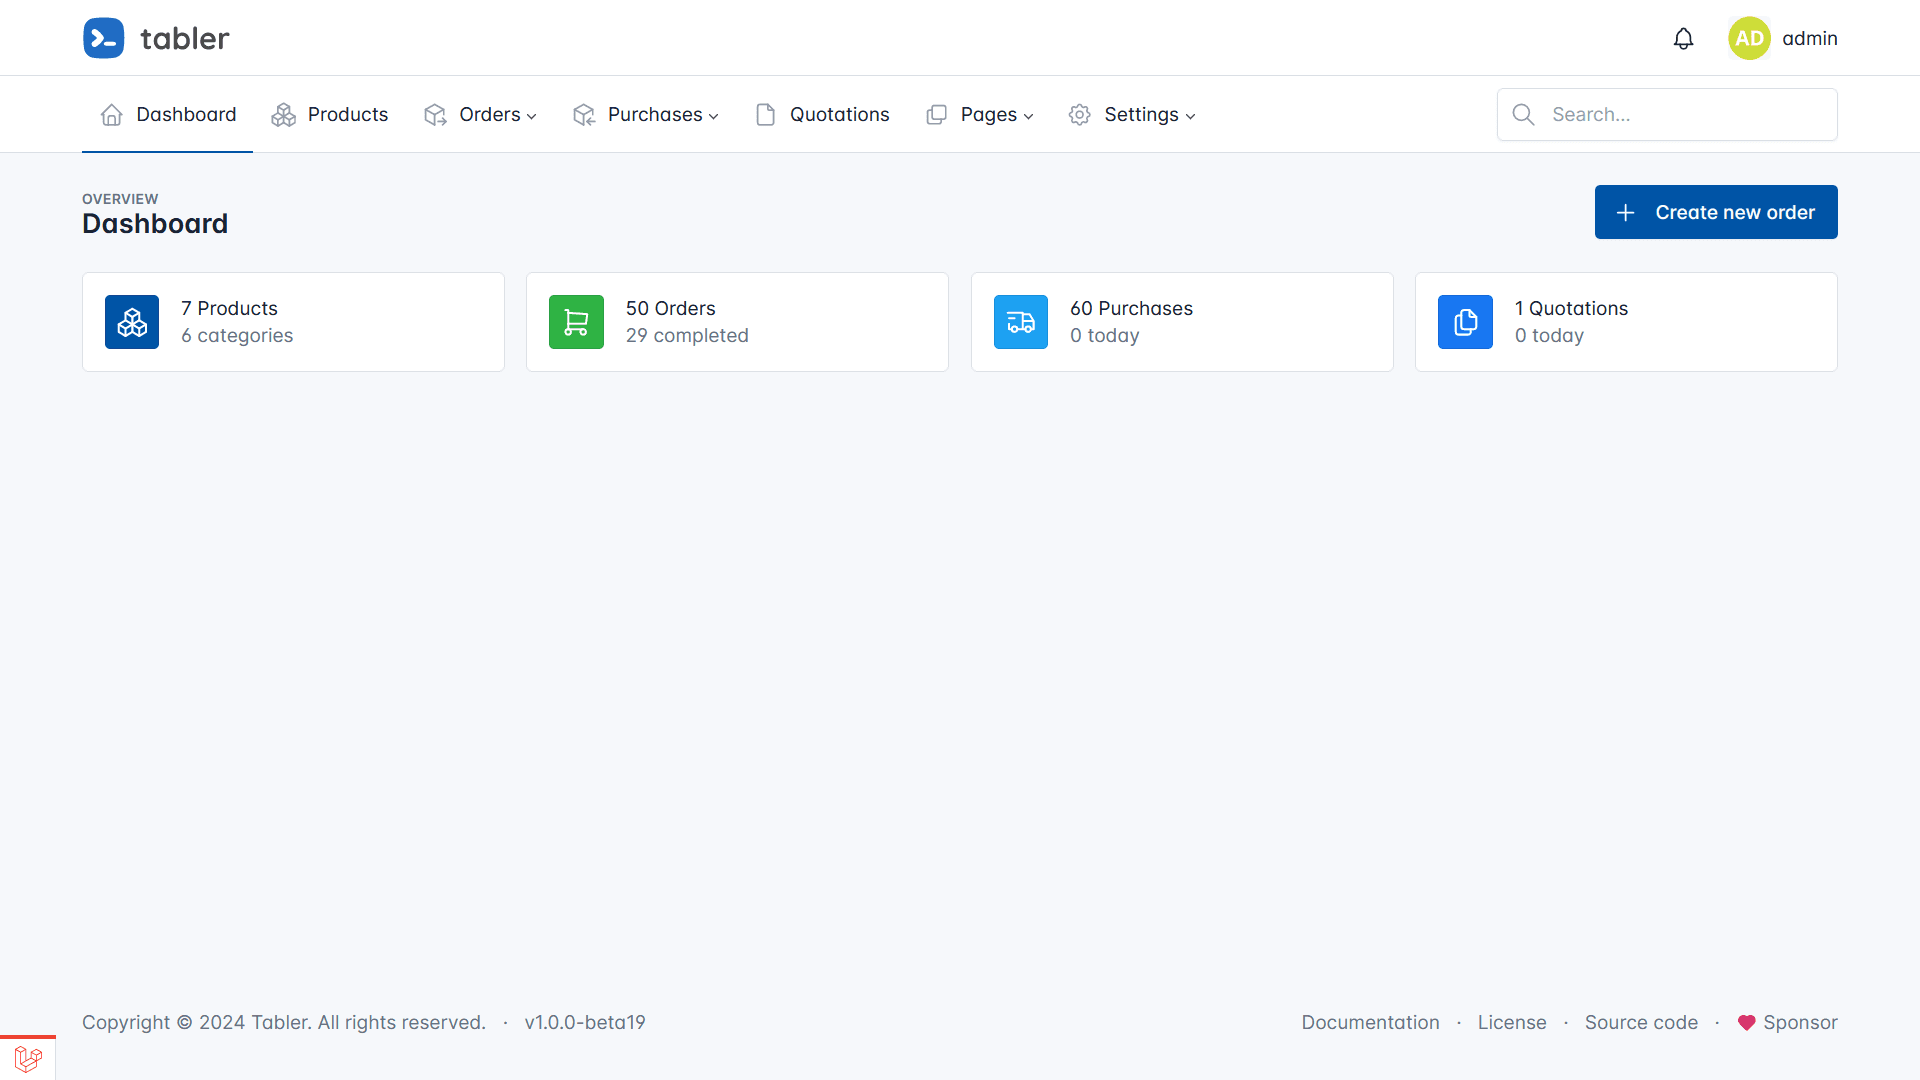
Task: Open the Documentation footer link
Action: pyautogui.click(x=1371, y=1022)
